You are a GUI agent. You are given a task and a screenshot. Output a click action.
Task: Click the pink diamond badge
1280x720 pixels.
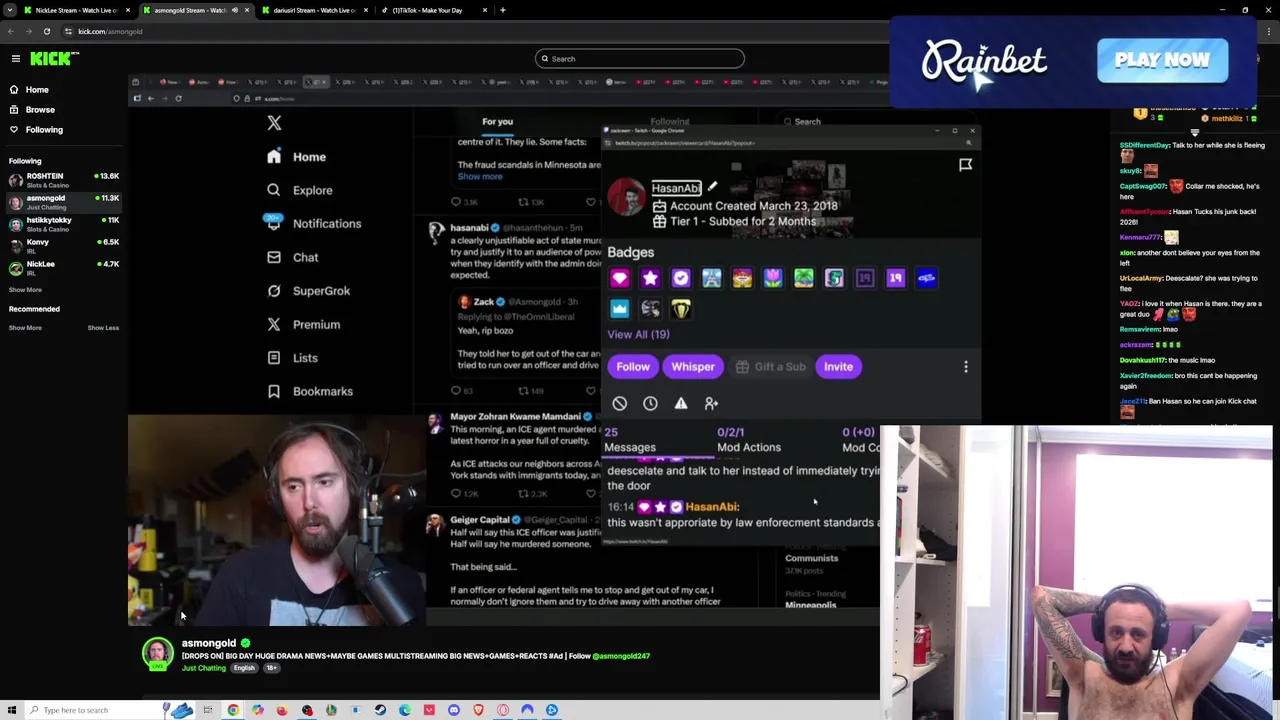point(620,279)
